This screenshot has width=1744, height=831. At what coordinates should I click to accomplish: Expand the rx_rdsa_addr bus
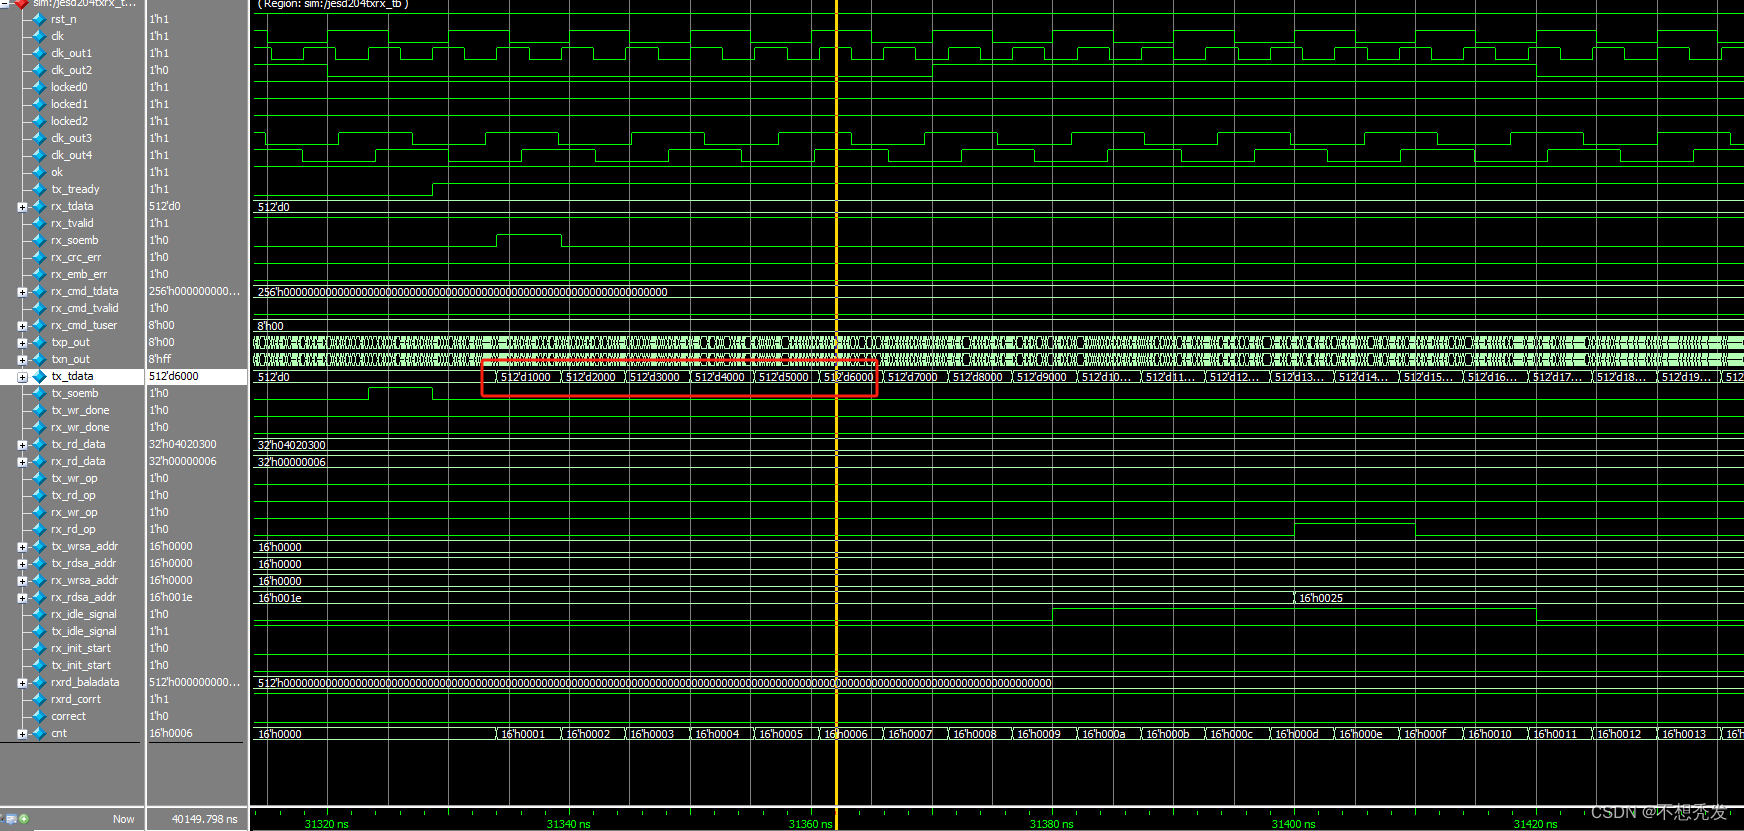click(x=22, y=598)
